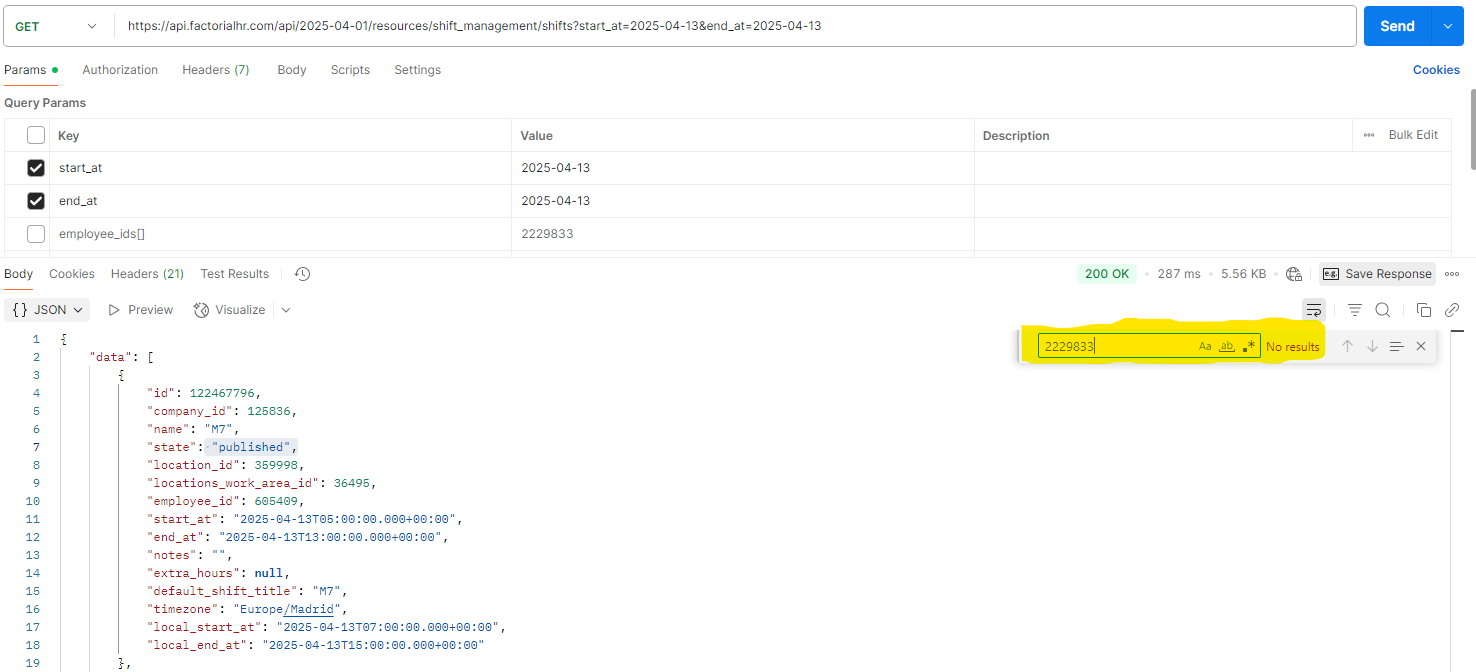Open the JSON format dropdown
Image resolution: width=1476 pixels, height=672 pixels.
48,310
